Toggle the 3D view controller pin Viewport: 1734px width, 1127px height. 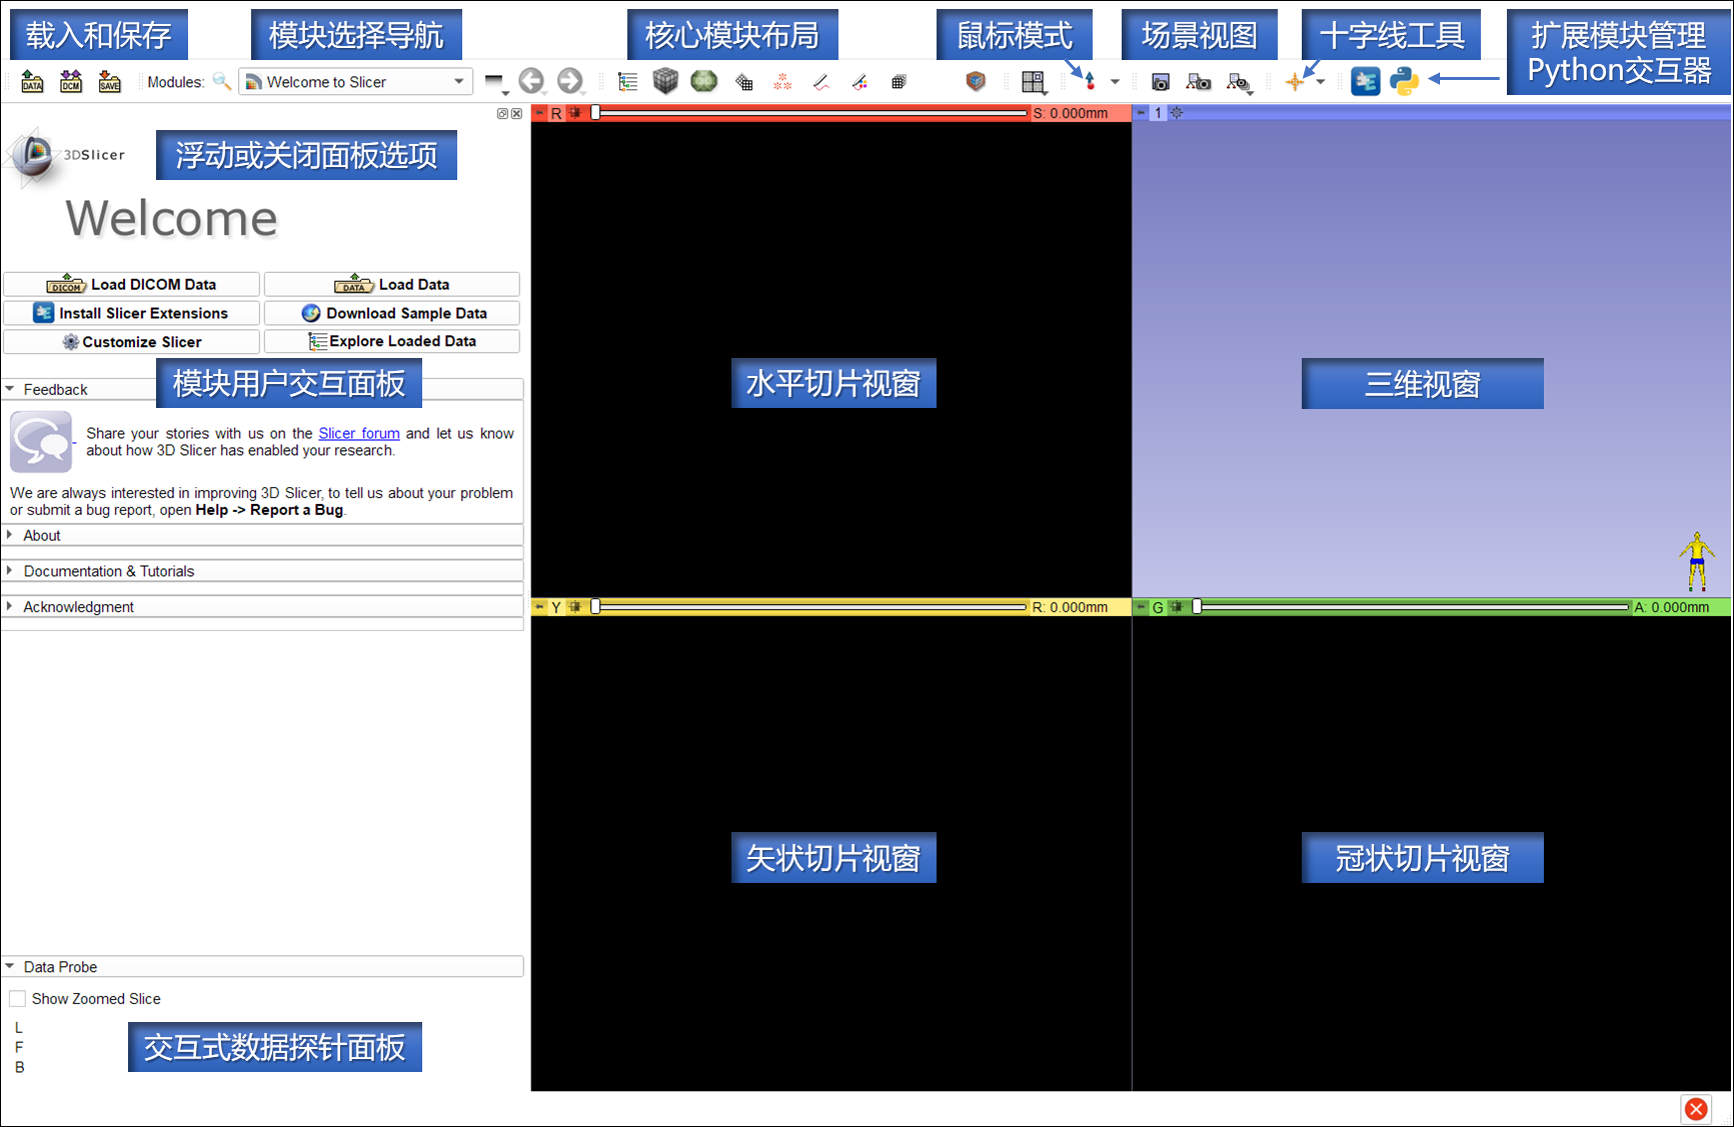tap(1141, 113)
